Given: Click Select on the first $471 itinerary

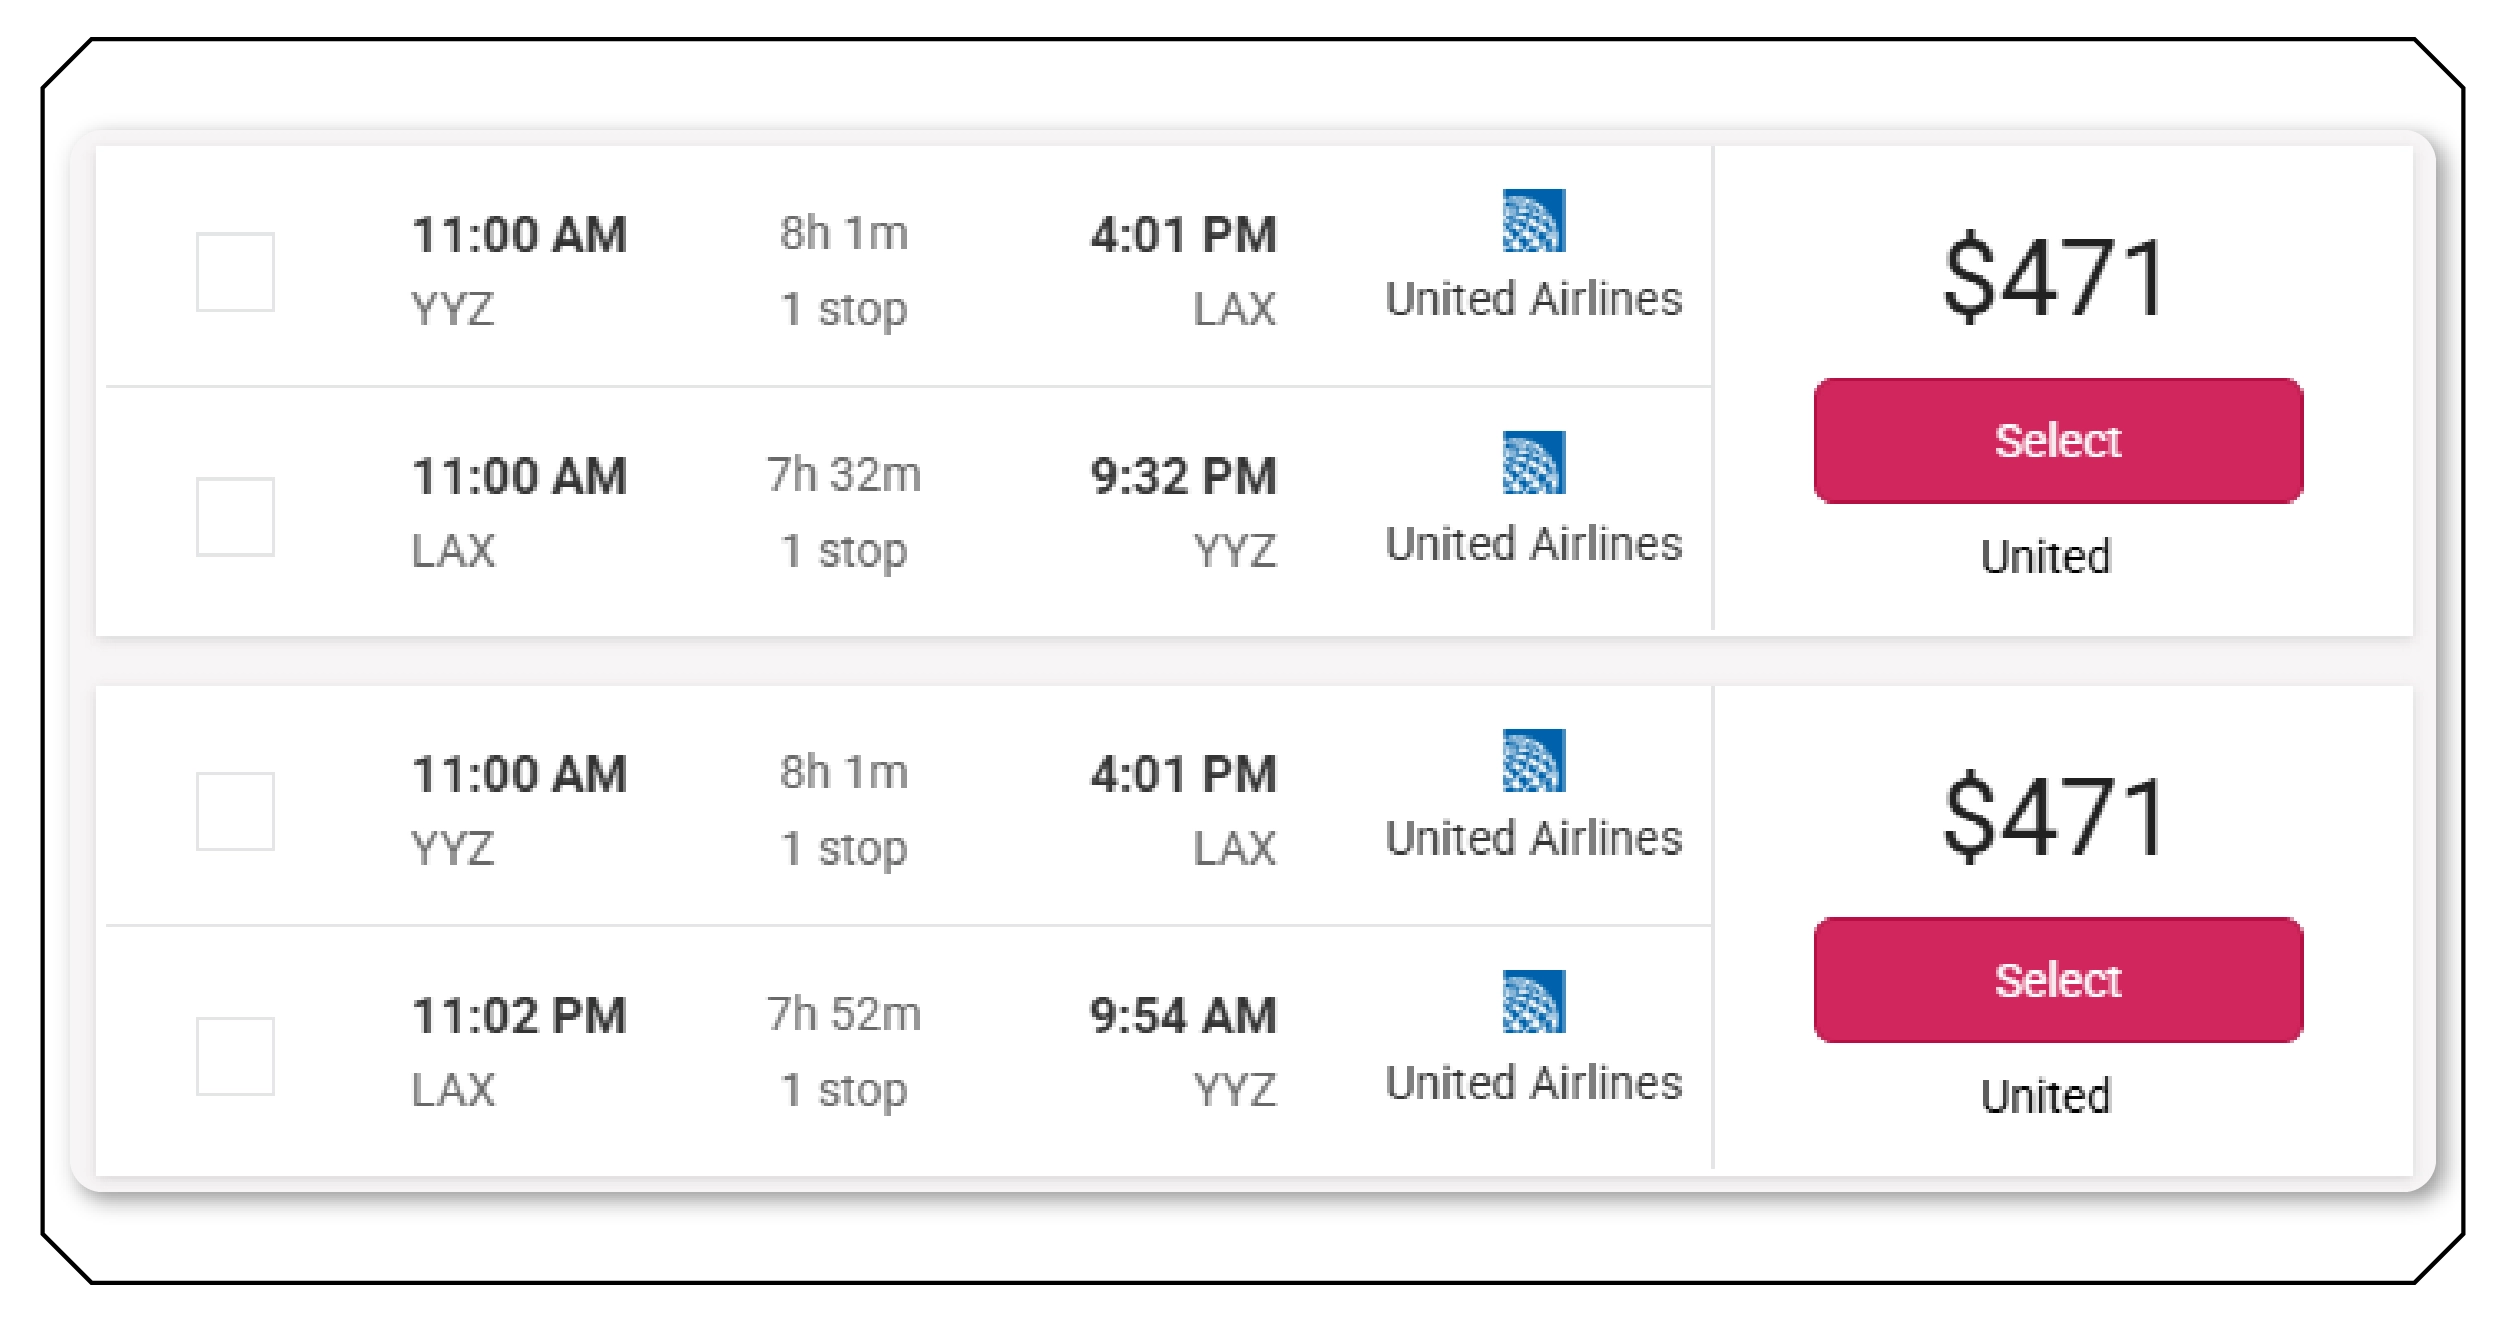Looking at the screenshot, I should coord(2057,441).
